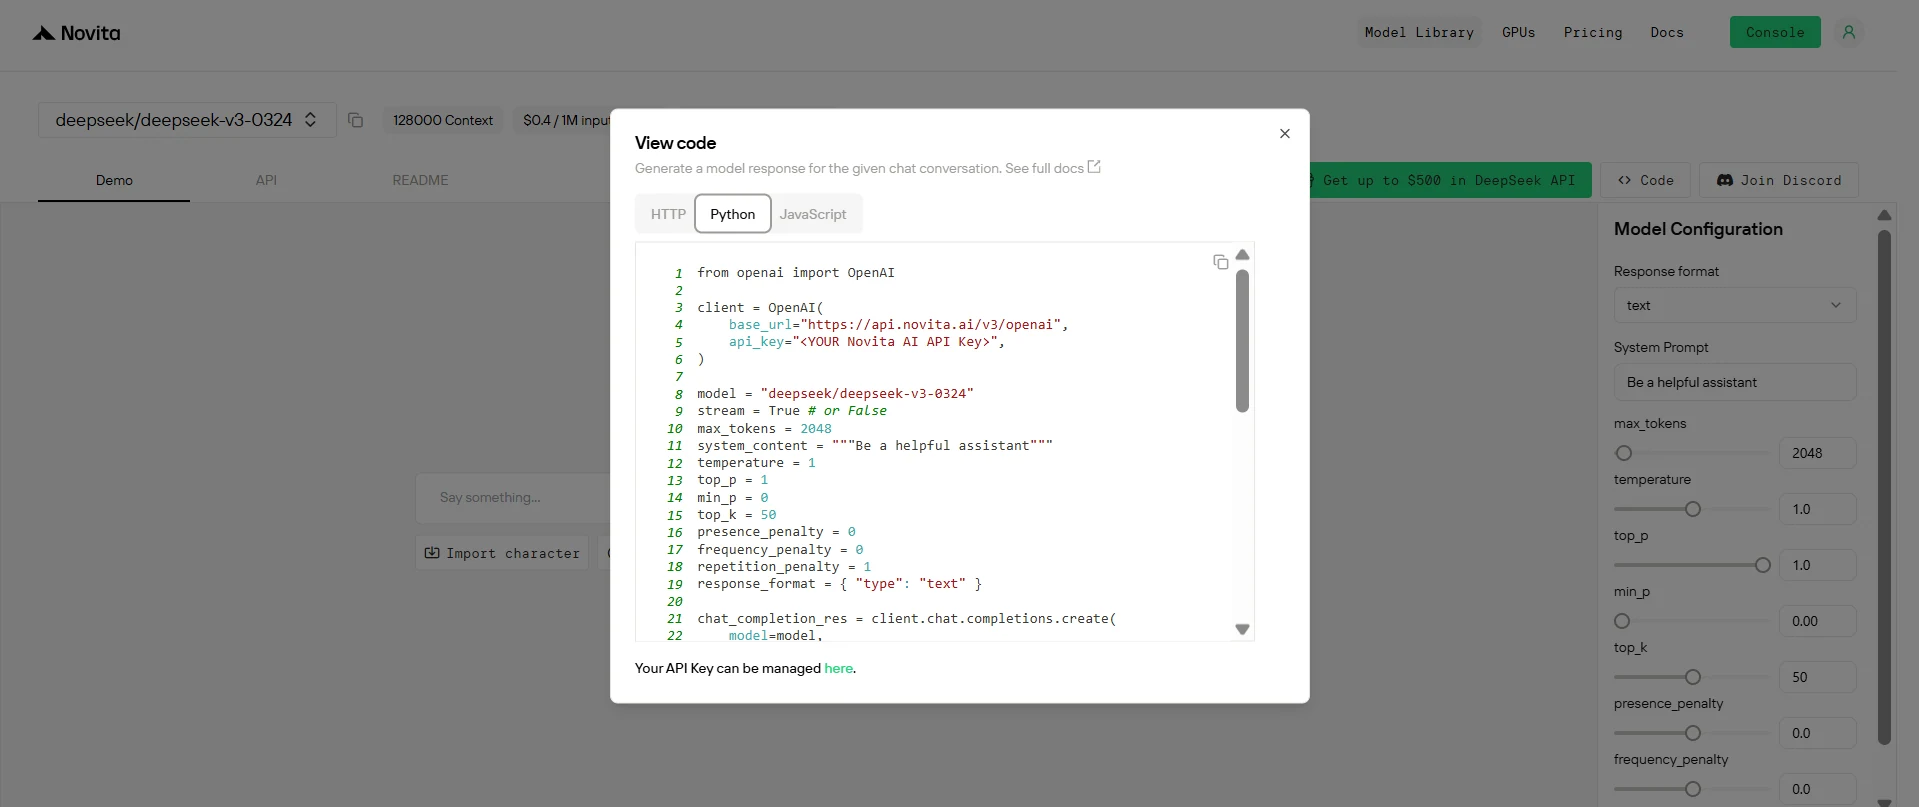Screen dimensions: 1919x807
Task: Click the min_p value field 0.00
Action: pos(1818,621)
